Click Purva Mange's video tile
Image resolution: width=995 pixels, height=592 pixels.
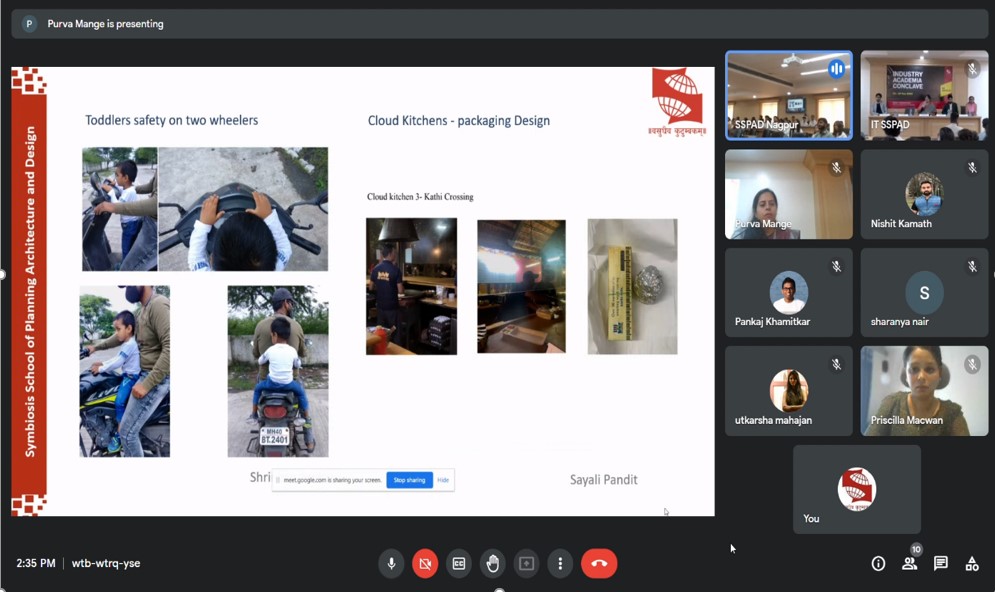click(789, 194)
